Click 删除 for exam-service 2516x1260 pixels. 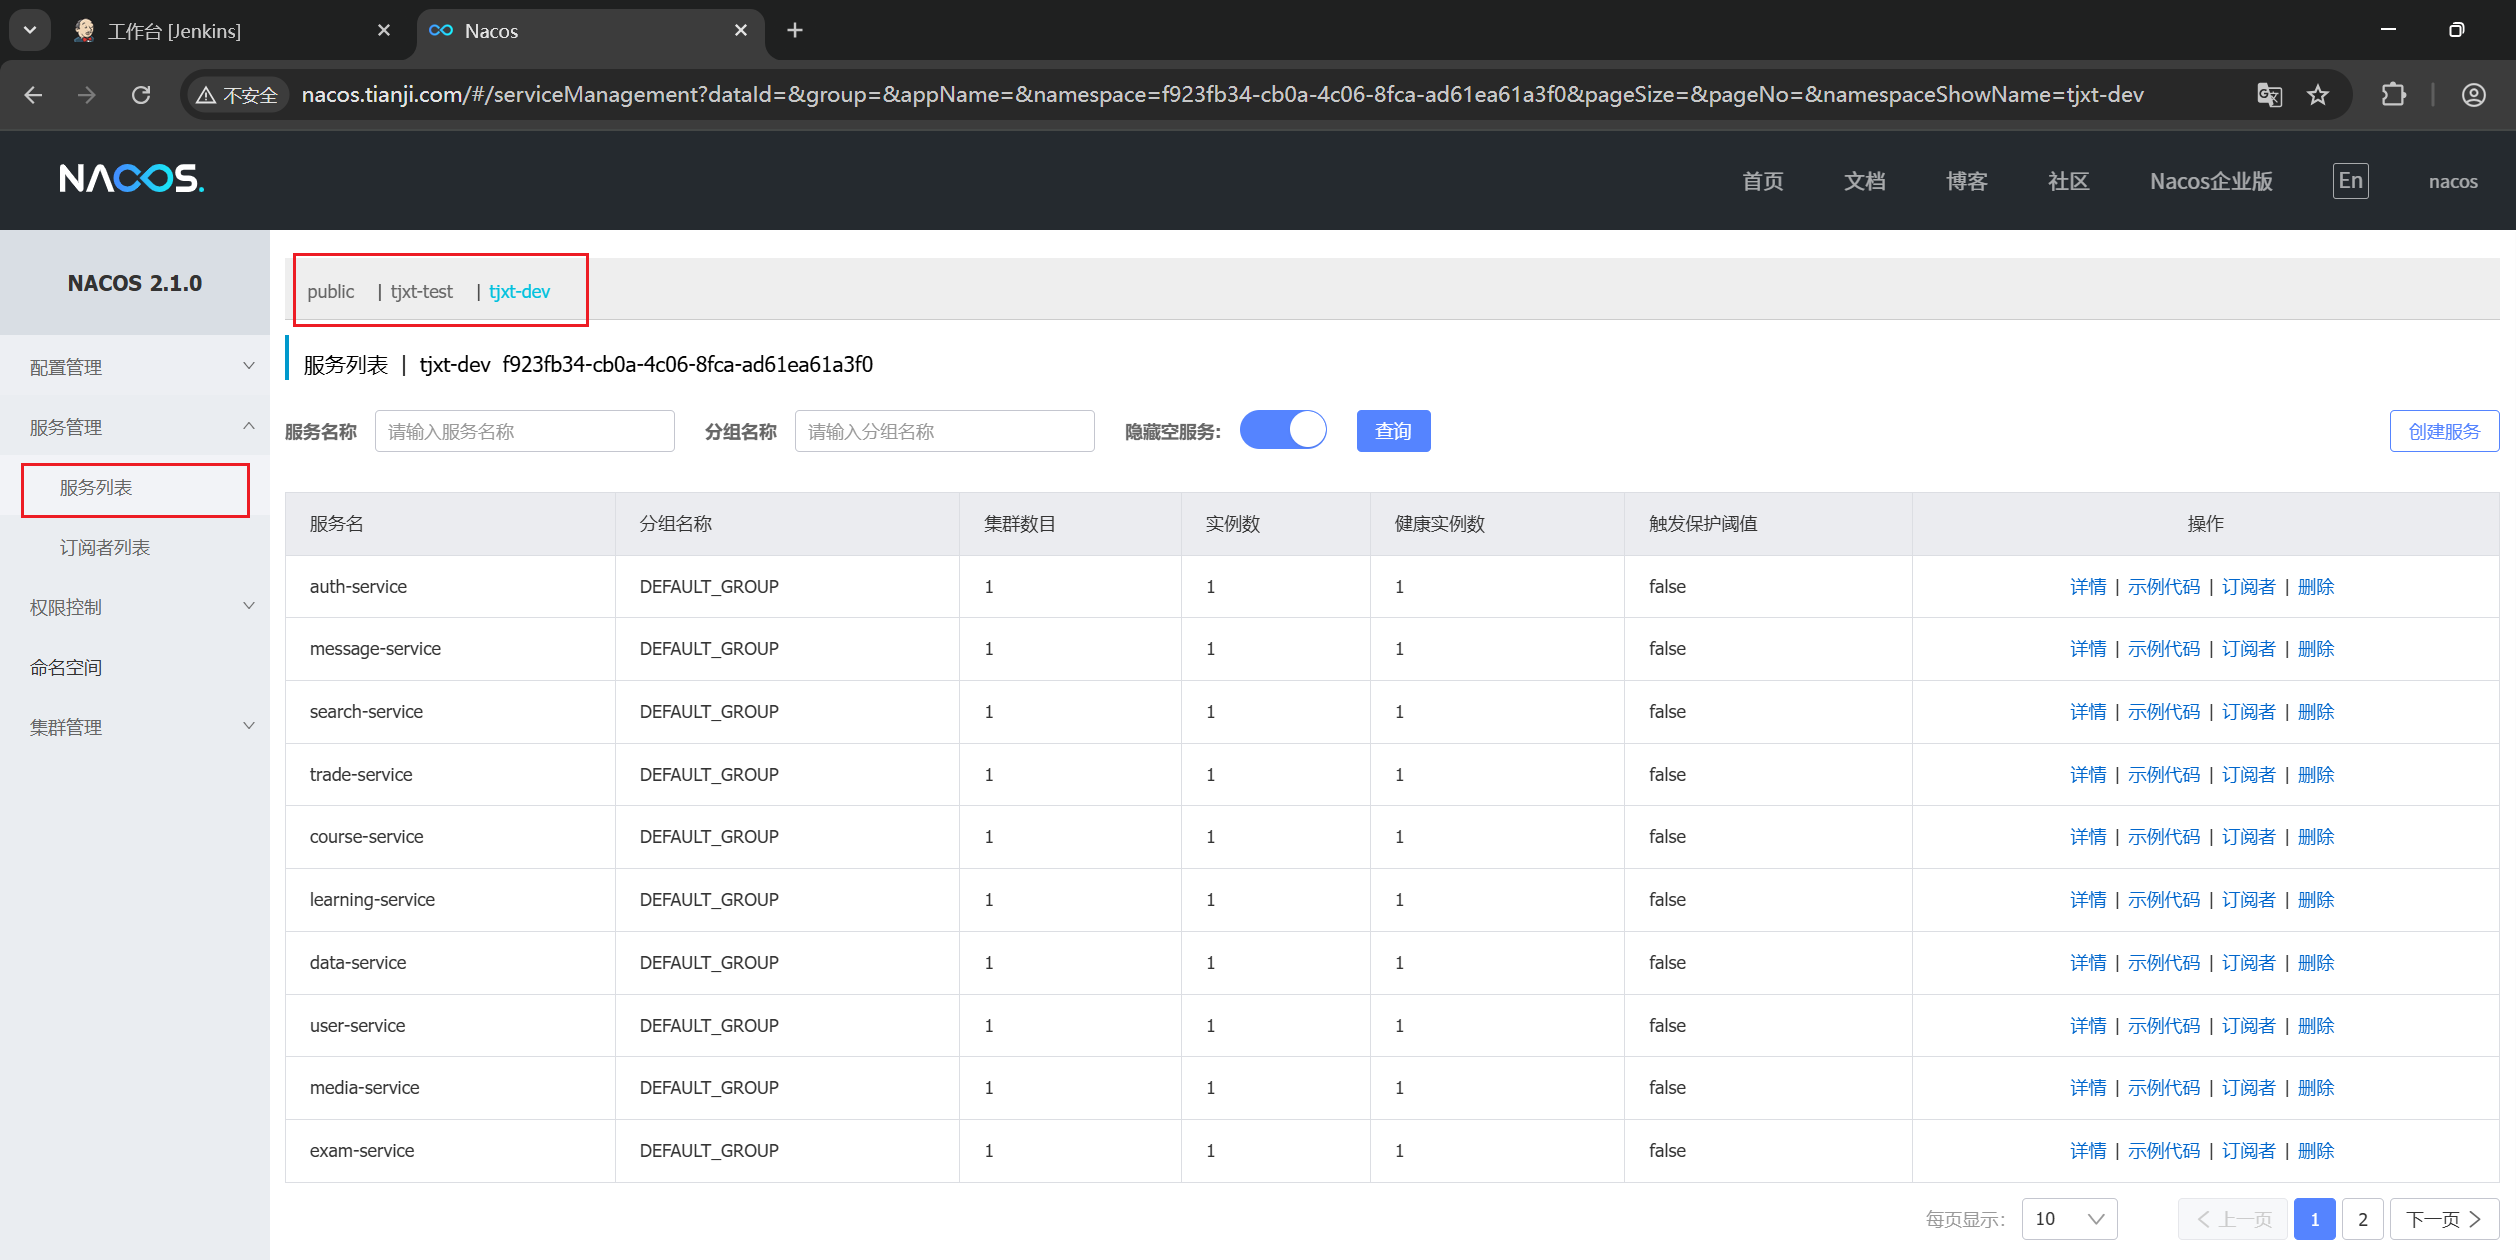(2316, 1151)
